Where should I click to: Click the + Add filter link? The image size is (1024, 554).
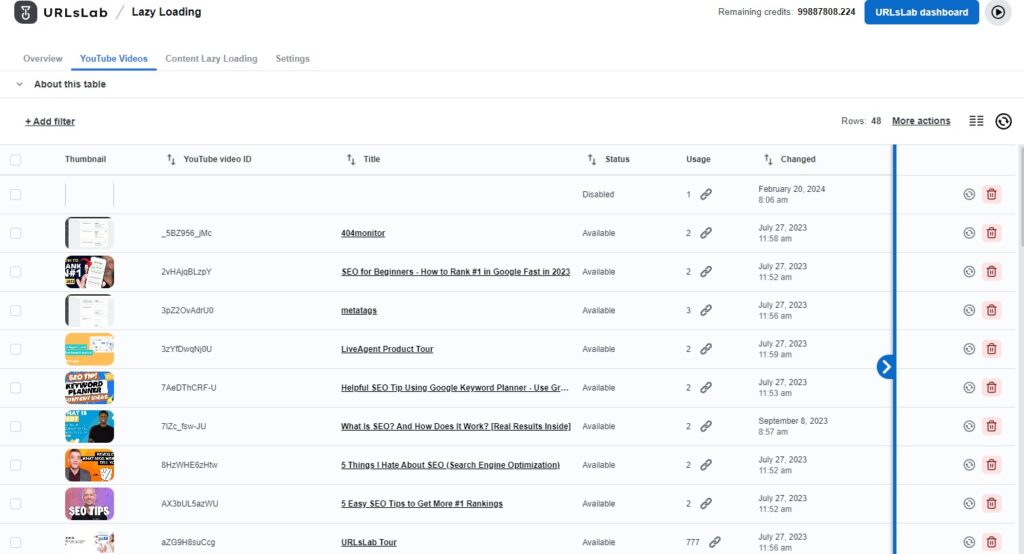coord(50,122)
